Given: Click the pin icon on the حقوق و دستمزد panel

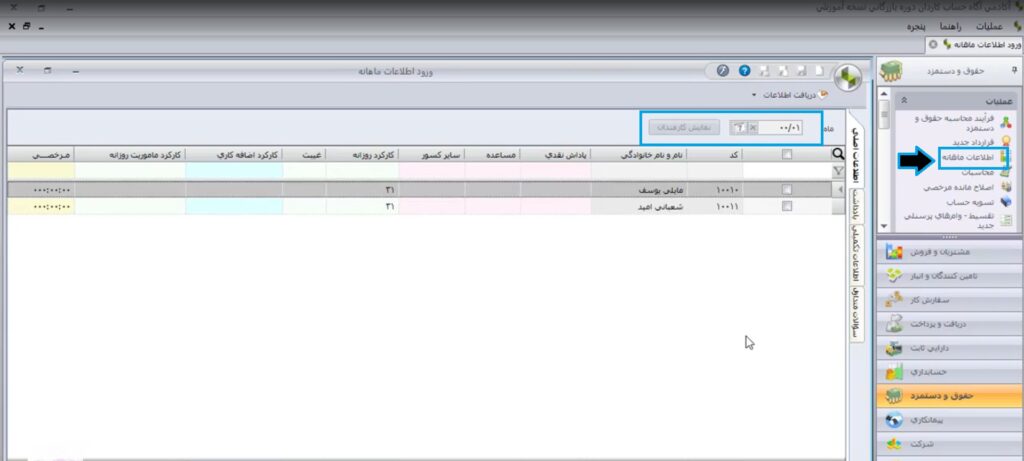Looking at the screenshot, I should coord(1014,70).
